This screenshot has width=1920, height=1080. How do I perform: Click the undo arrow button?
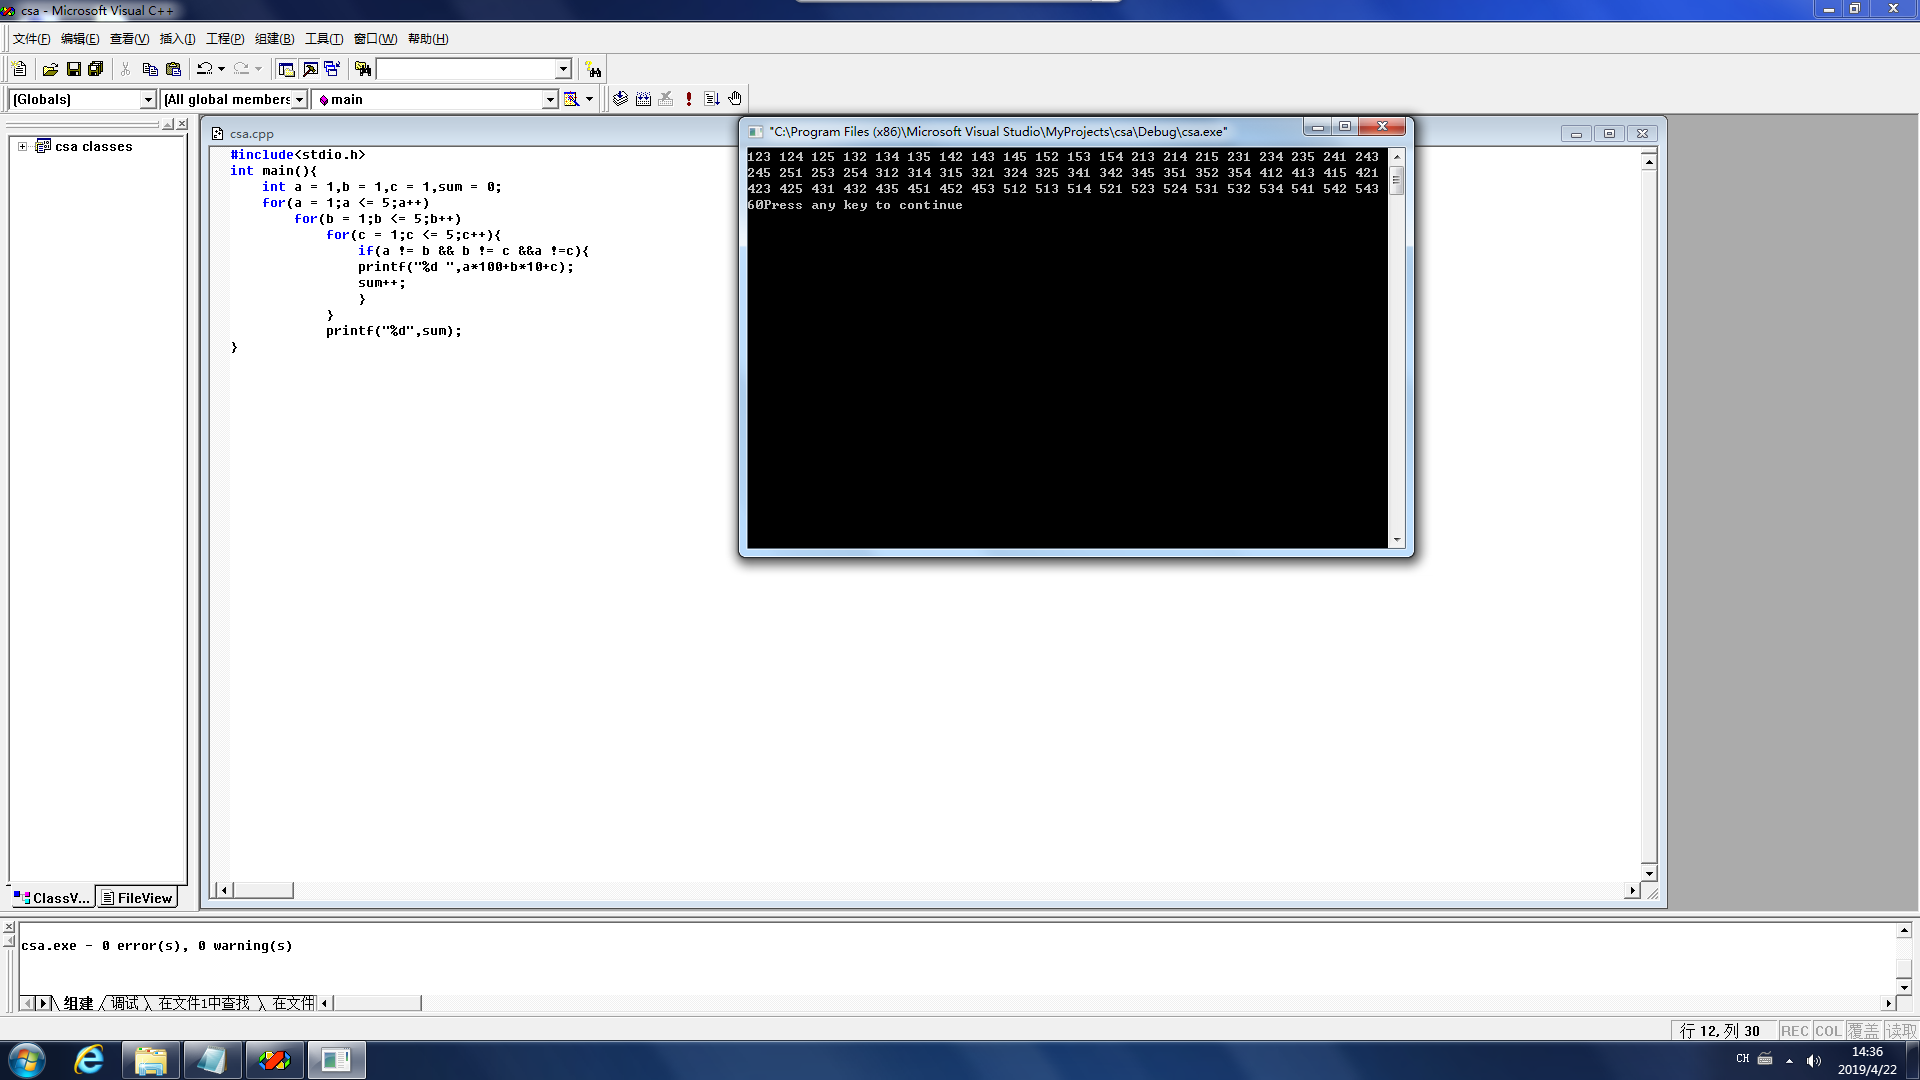204,69
